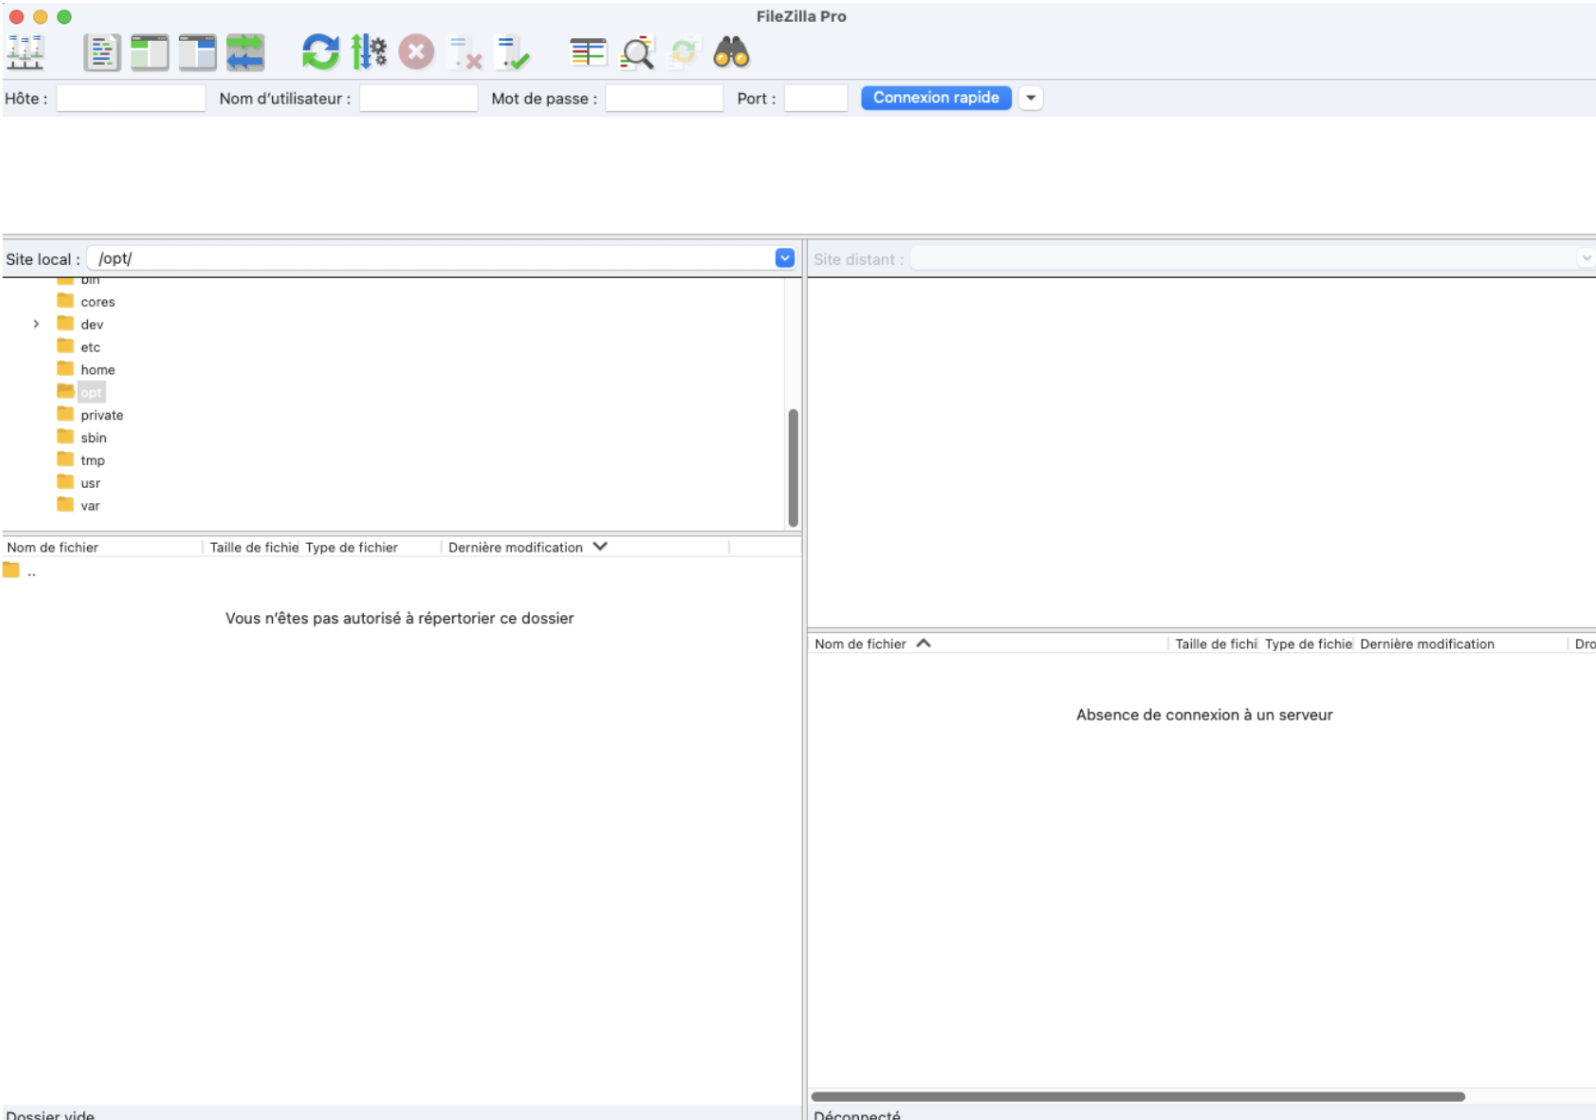Toggle the remote directory tree view
Image resolution: width=1596 pixels, height=1120 pixels.
click(198, 52)
